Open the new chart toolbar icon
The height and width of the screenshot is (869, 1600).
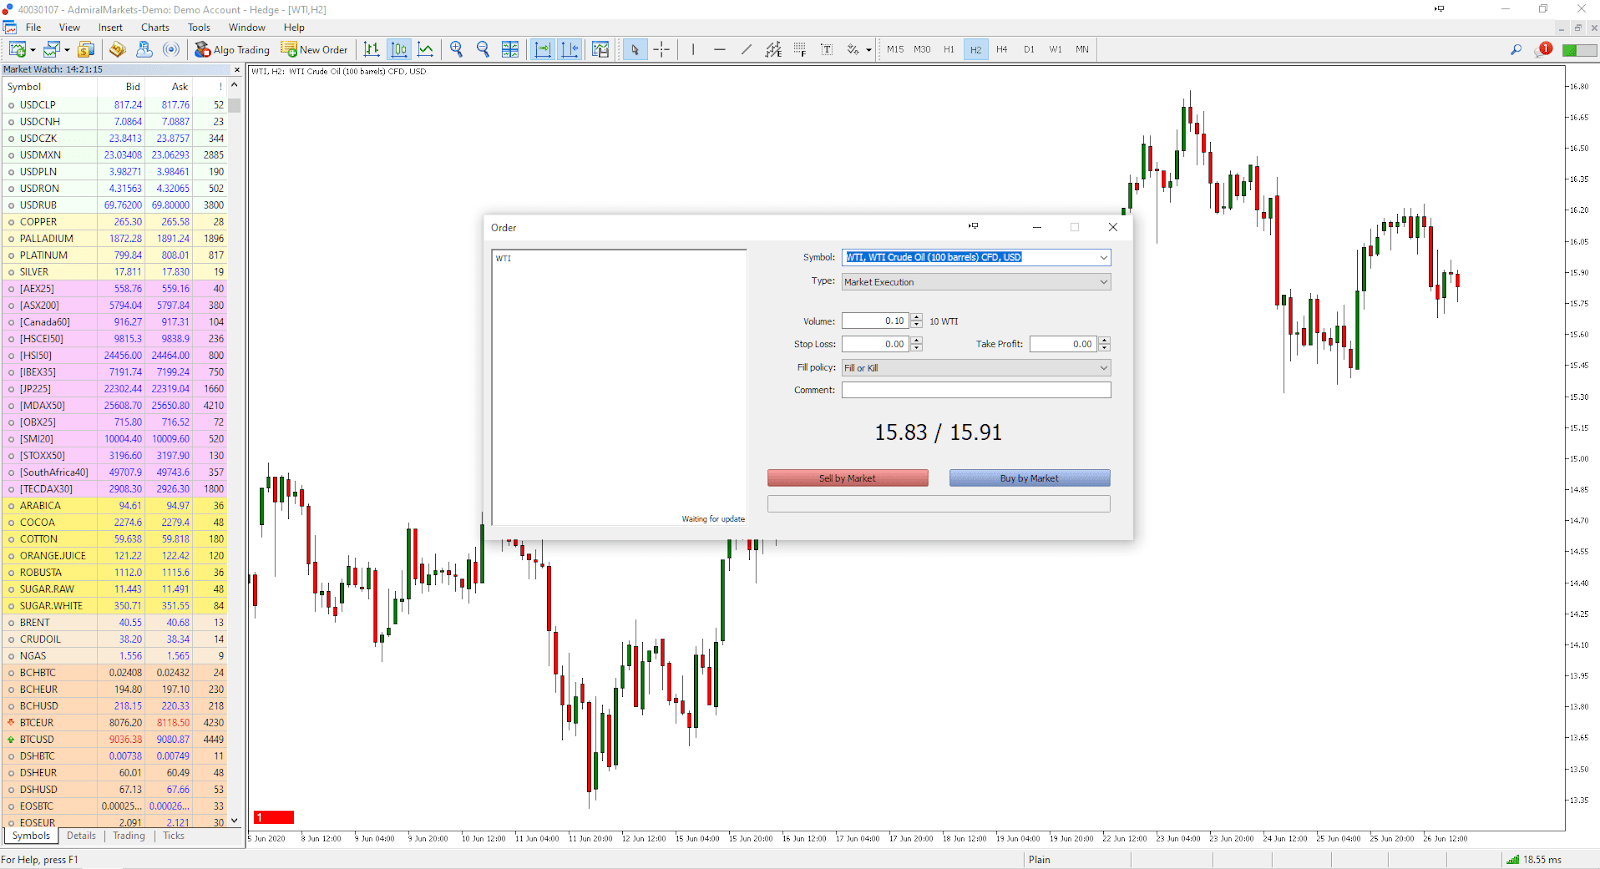tap(17, 49)
